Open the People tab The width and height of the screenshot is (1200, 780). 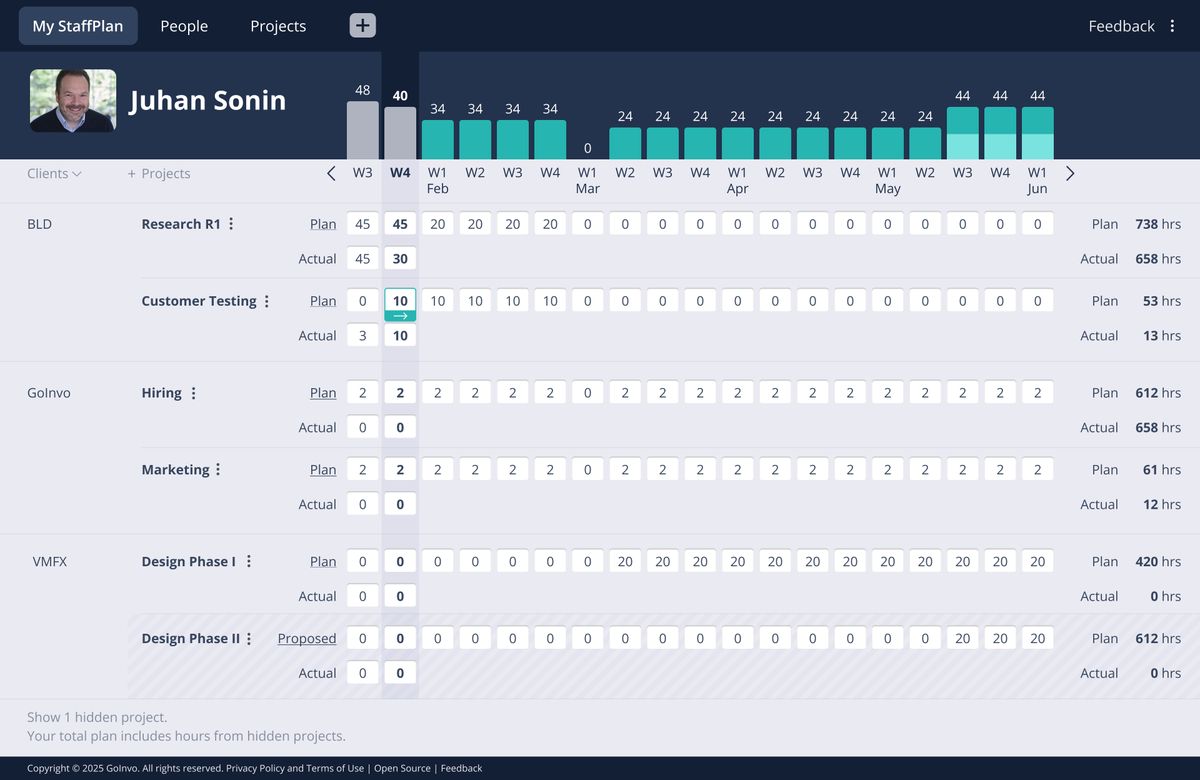coord(184,26)
